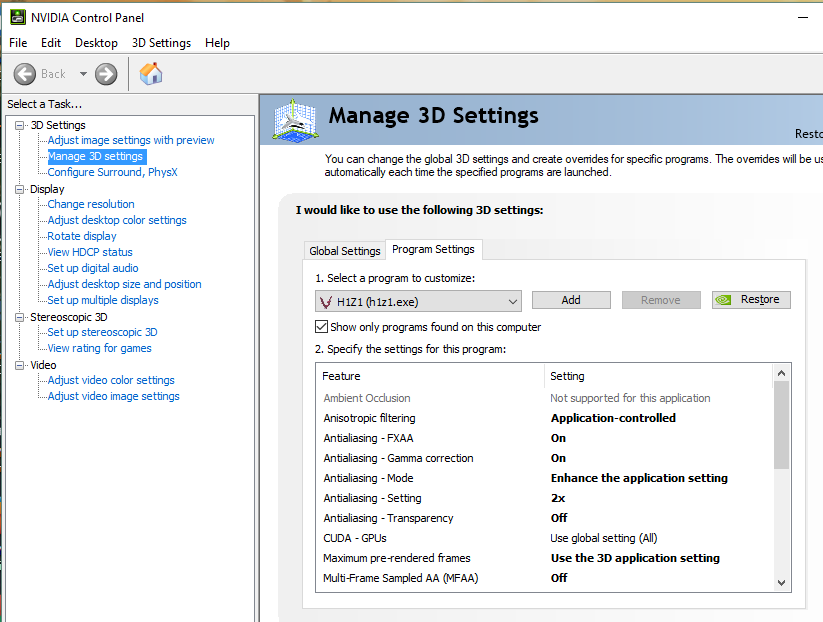
Task: Select the Antialiasing - Setting row
Action: click(544, 498)
